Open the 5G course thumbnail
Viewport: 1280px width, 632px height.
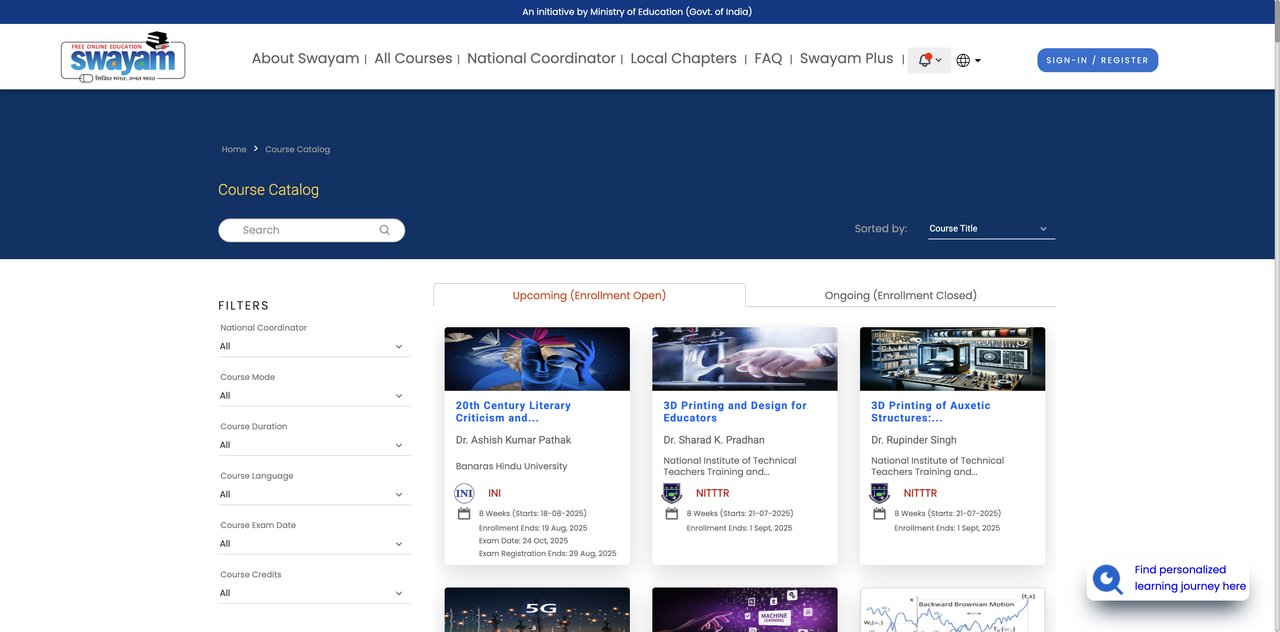tap(537, 610)
